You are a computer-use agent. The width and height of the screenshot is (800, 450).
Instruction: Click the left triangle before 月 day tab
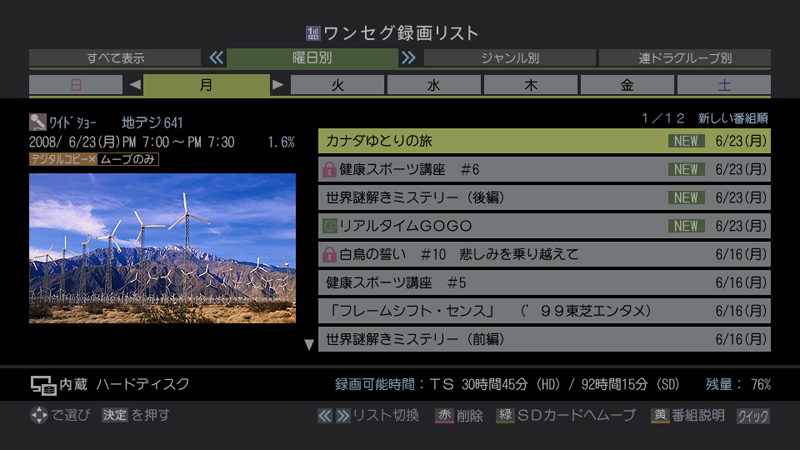point(135,85)
